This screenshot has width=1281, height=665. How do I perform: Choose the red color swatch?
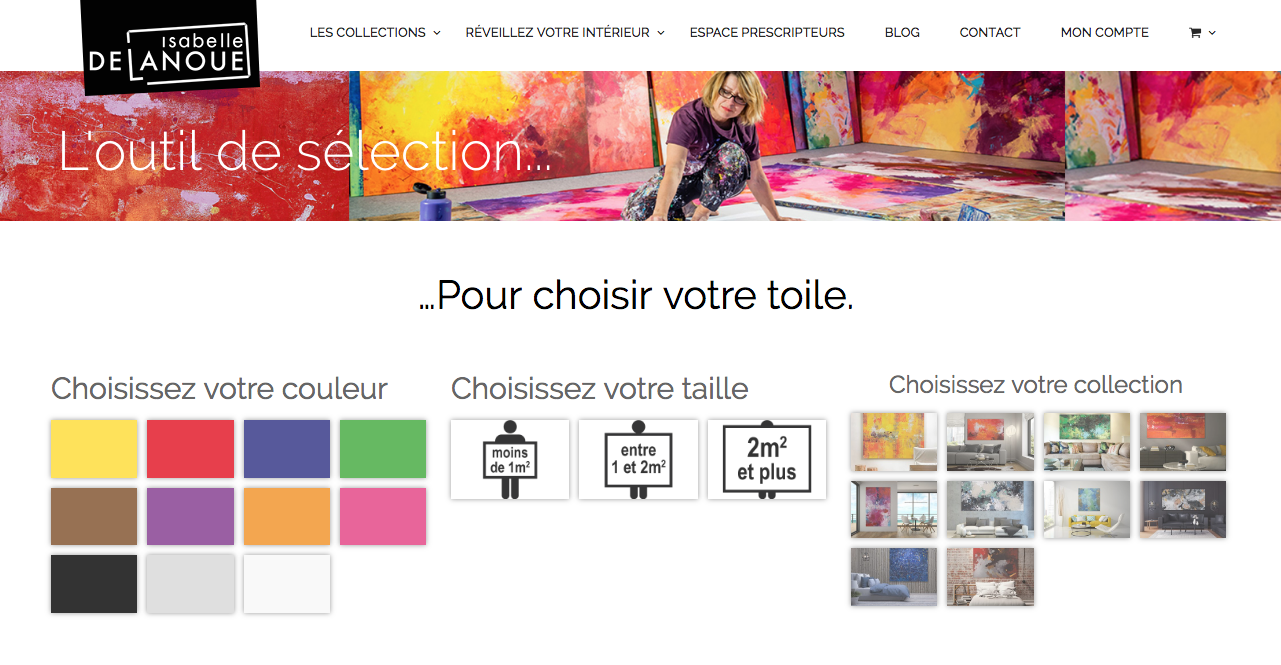click(190, 449)
